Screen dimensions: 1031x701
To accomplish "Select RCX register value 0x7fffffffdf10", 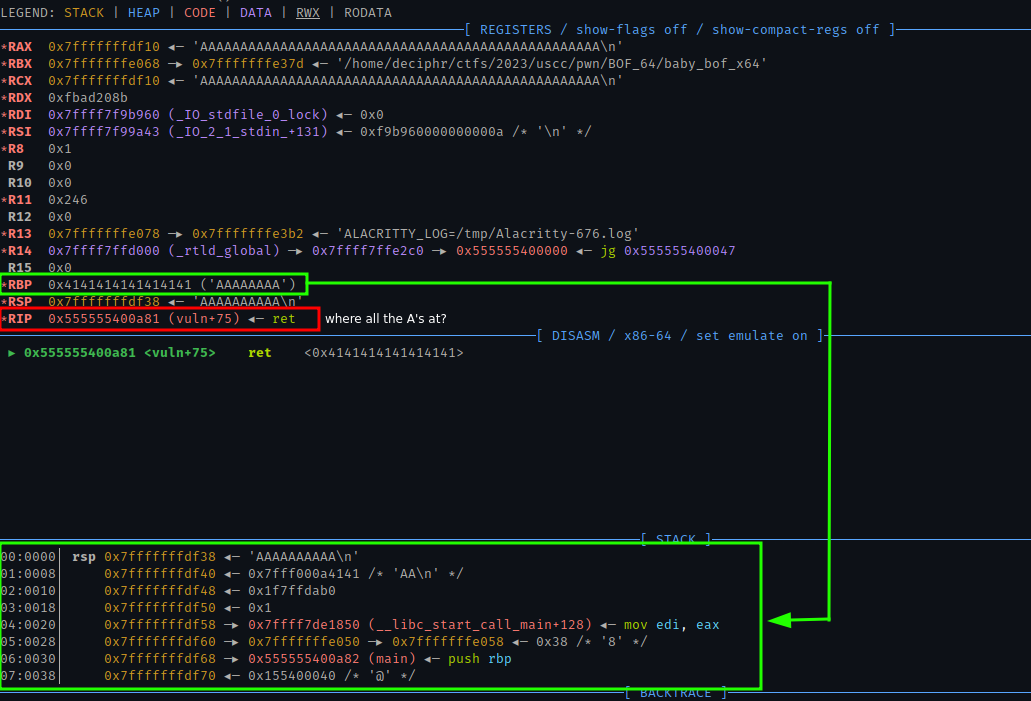I will pyautogui.click(x=104, y=81).
